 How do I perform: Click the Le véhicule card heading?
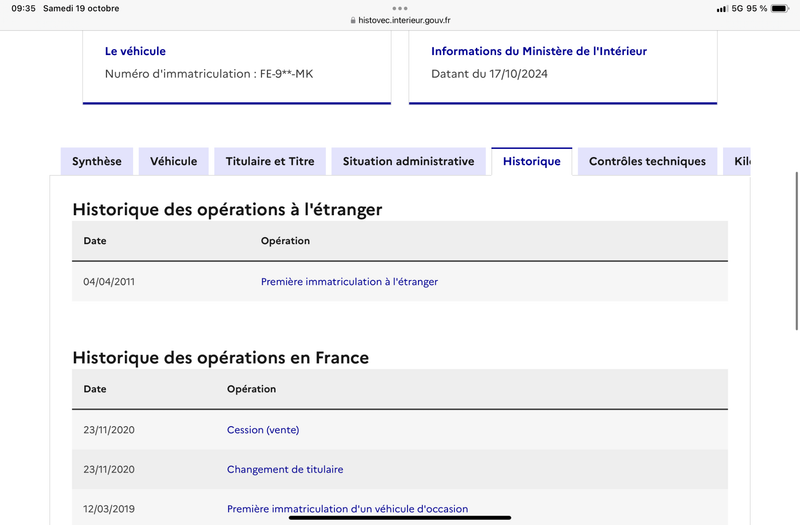click(135, 51)
